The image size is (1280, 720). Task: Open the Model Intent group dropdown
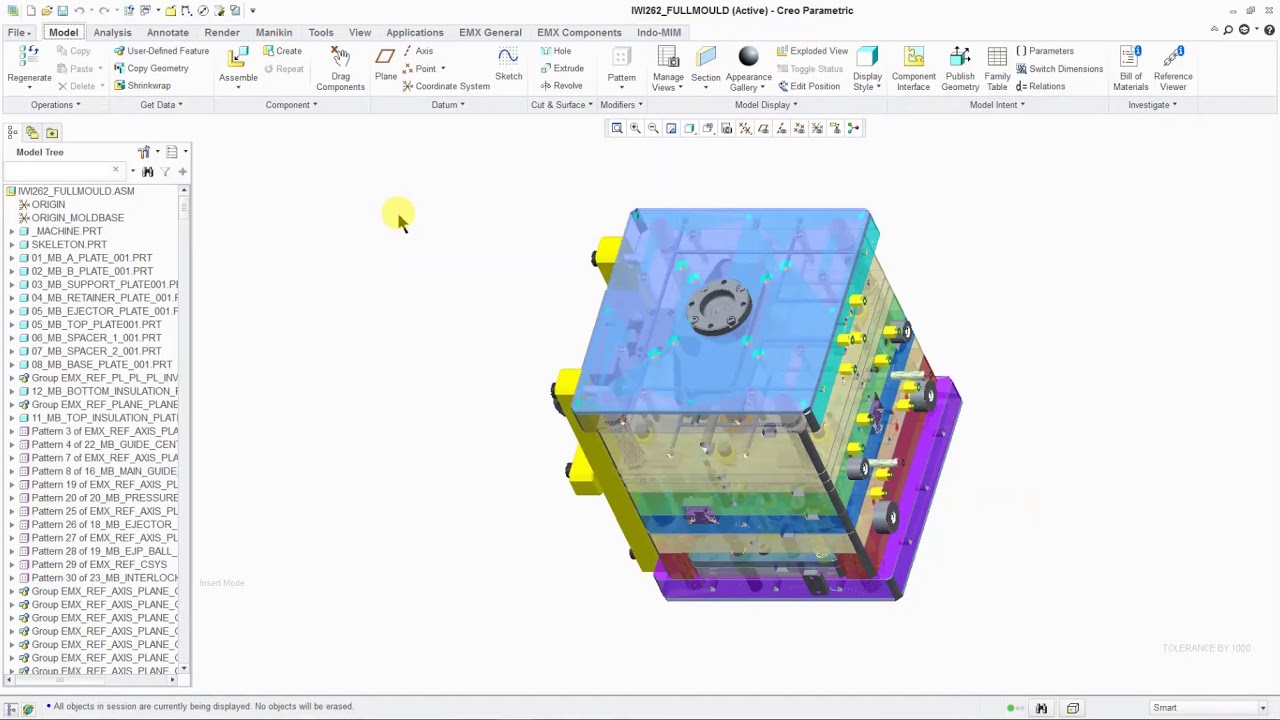(x=997, y=105)
